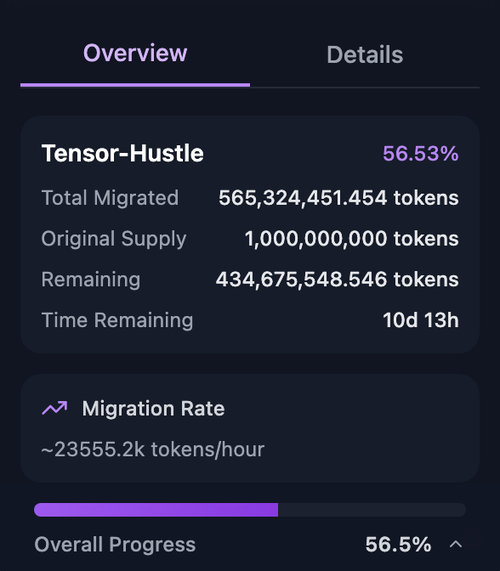Select the Tensor-Hustle title
Image resolution: width=500 pixels, height=571 pixels.
coord(122,153)
